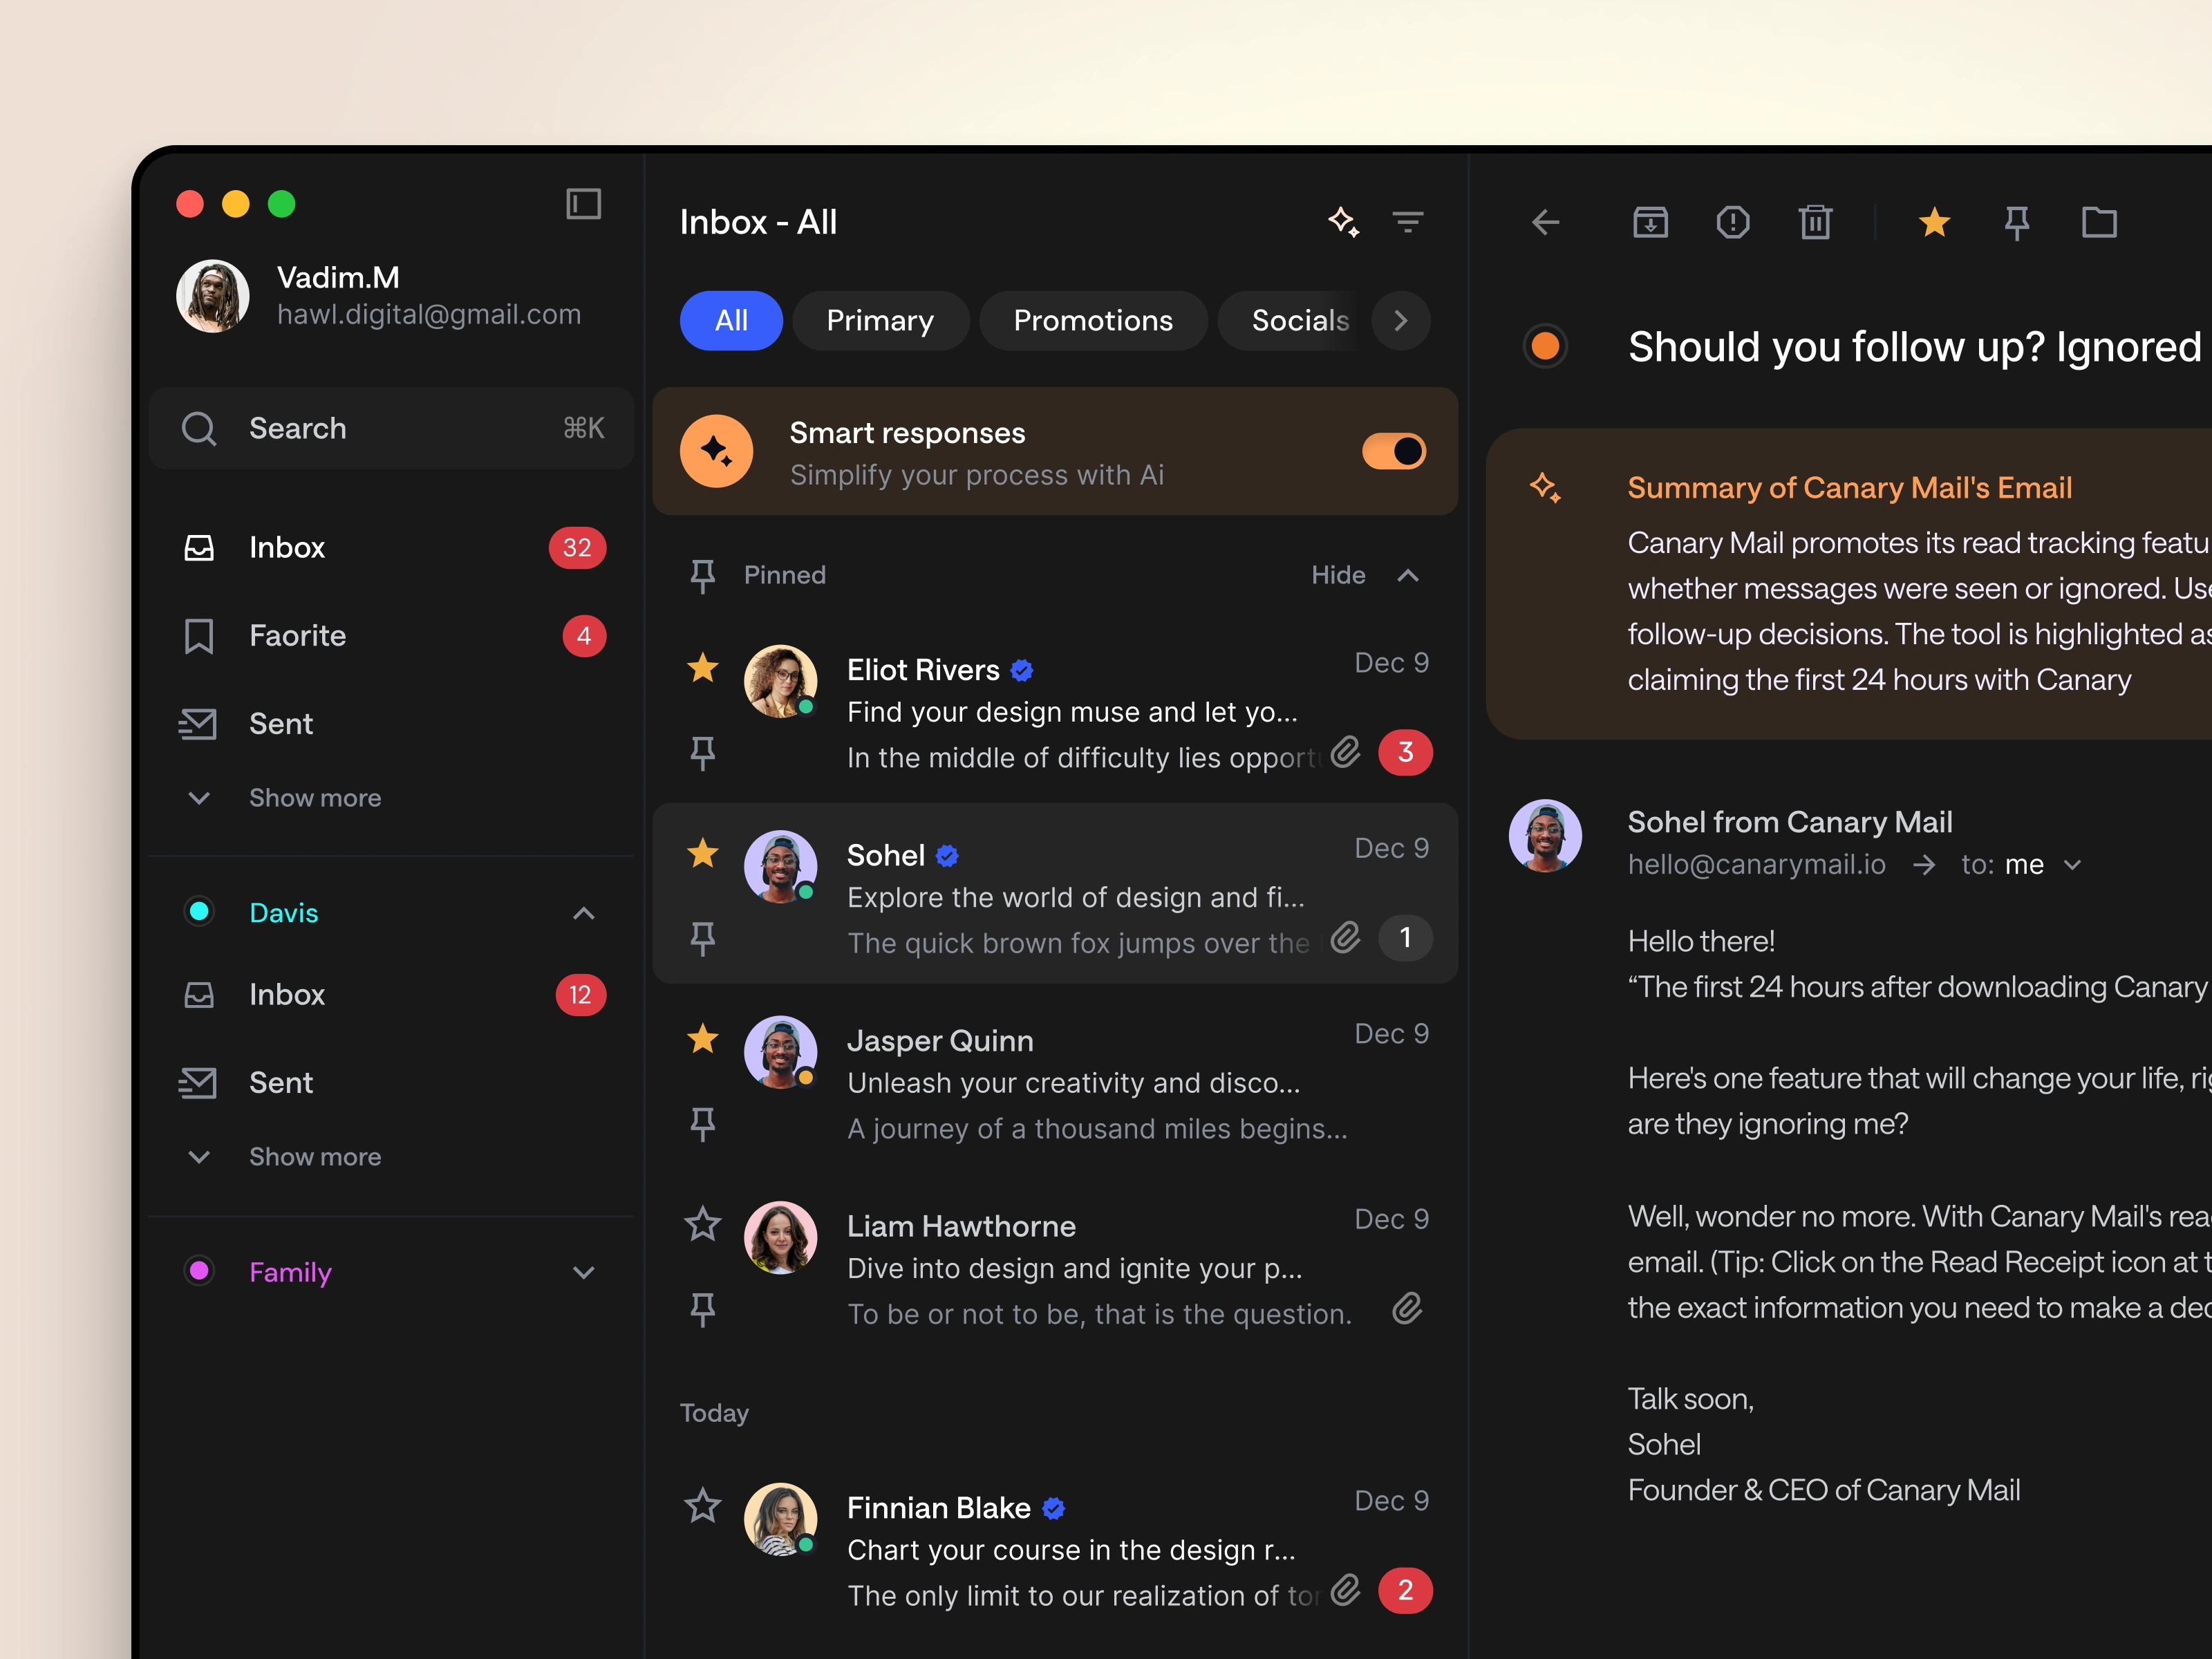Click the red 2 badge on Finnian Blake email
The width and height of the screenshot is (2212, 1659).
click(1405, 1590)
